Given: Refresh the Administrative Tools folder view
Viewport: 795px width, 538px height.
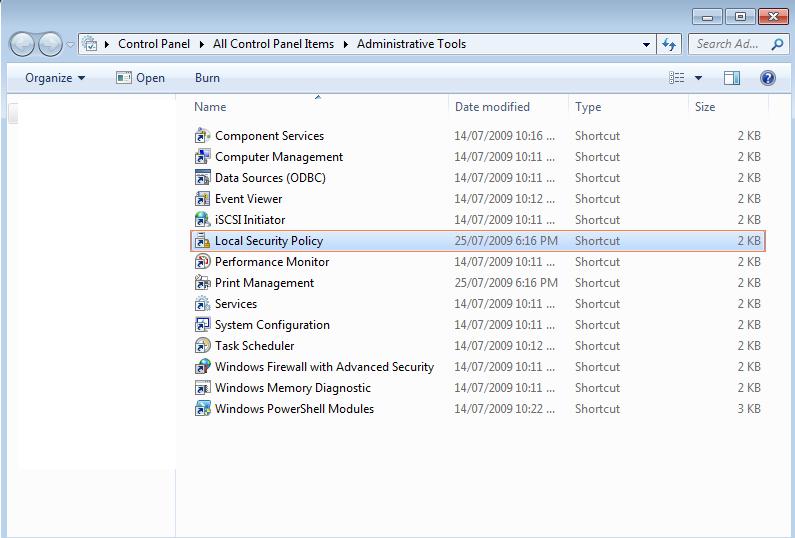Looking at the screenshot, I should click(x=669, y=45).
